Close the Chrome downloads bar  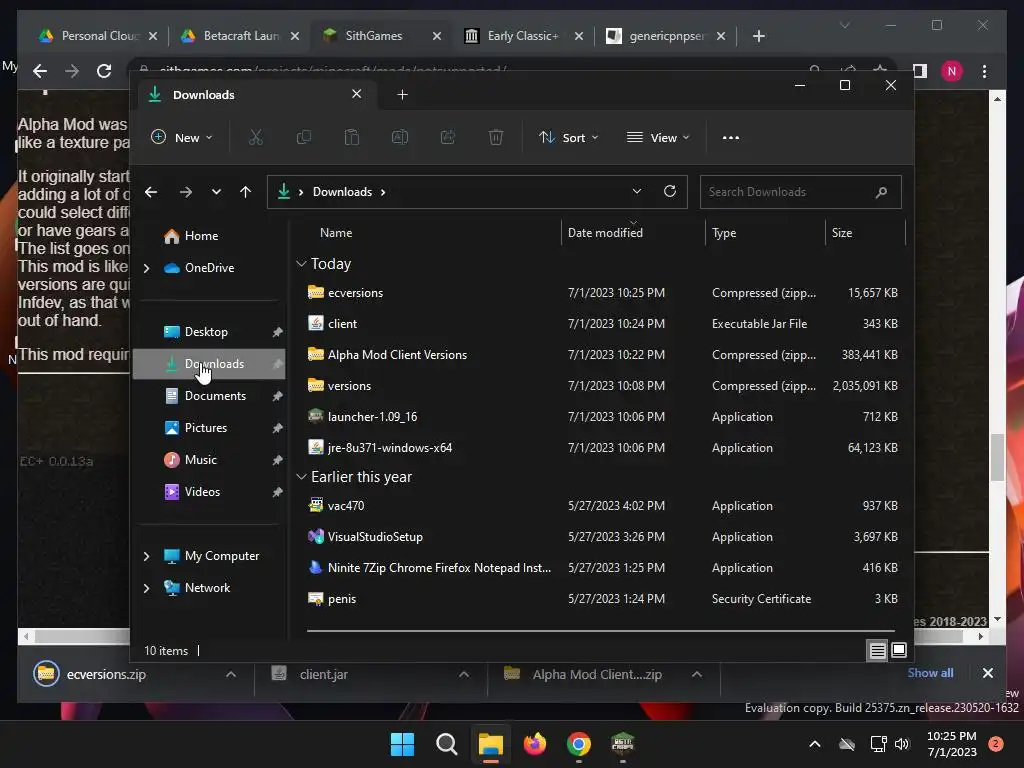click(987, 673)
